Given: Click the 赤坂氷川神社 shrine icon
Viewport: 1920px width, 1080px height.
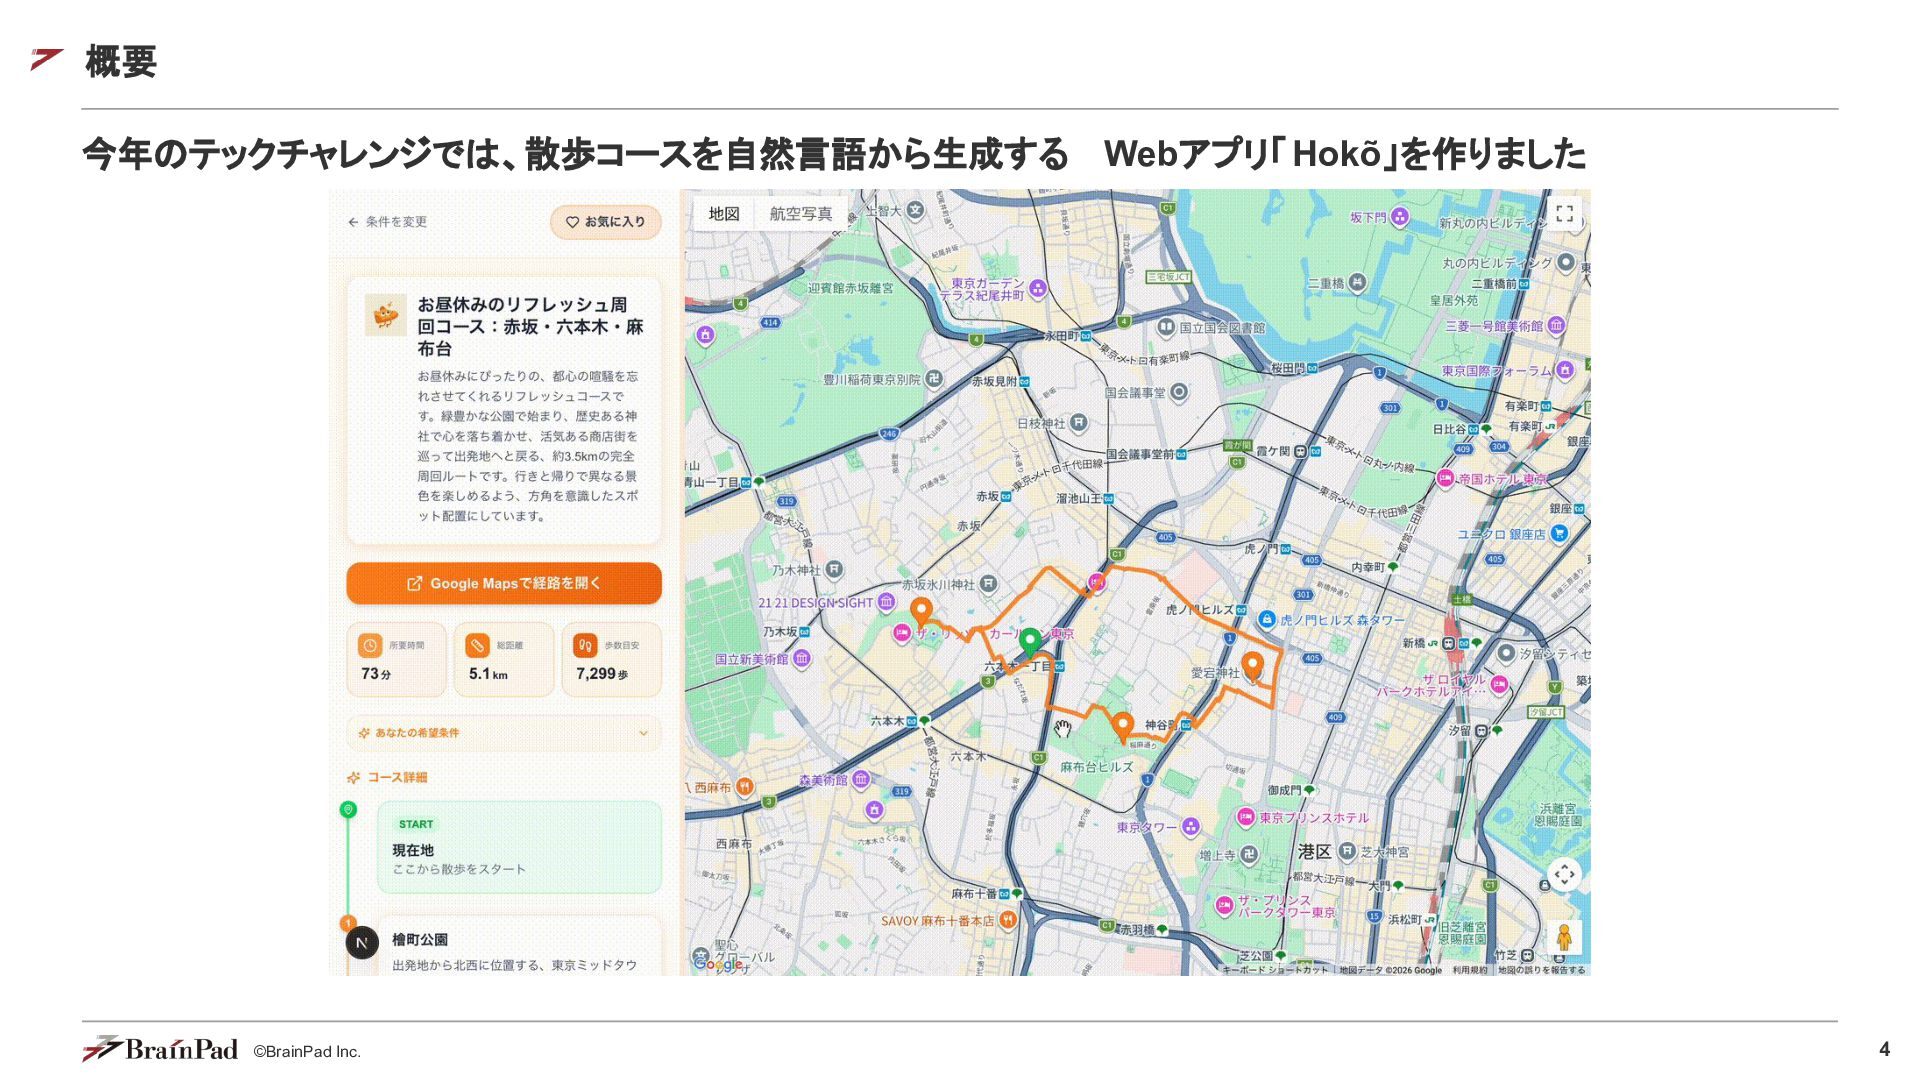Looking at the screenshot, I should click(x=988, y=584).
